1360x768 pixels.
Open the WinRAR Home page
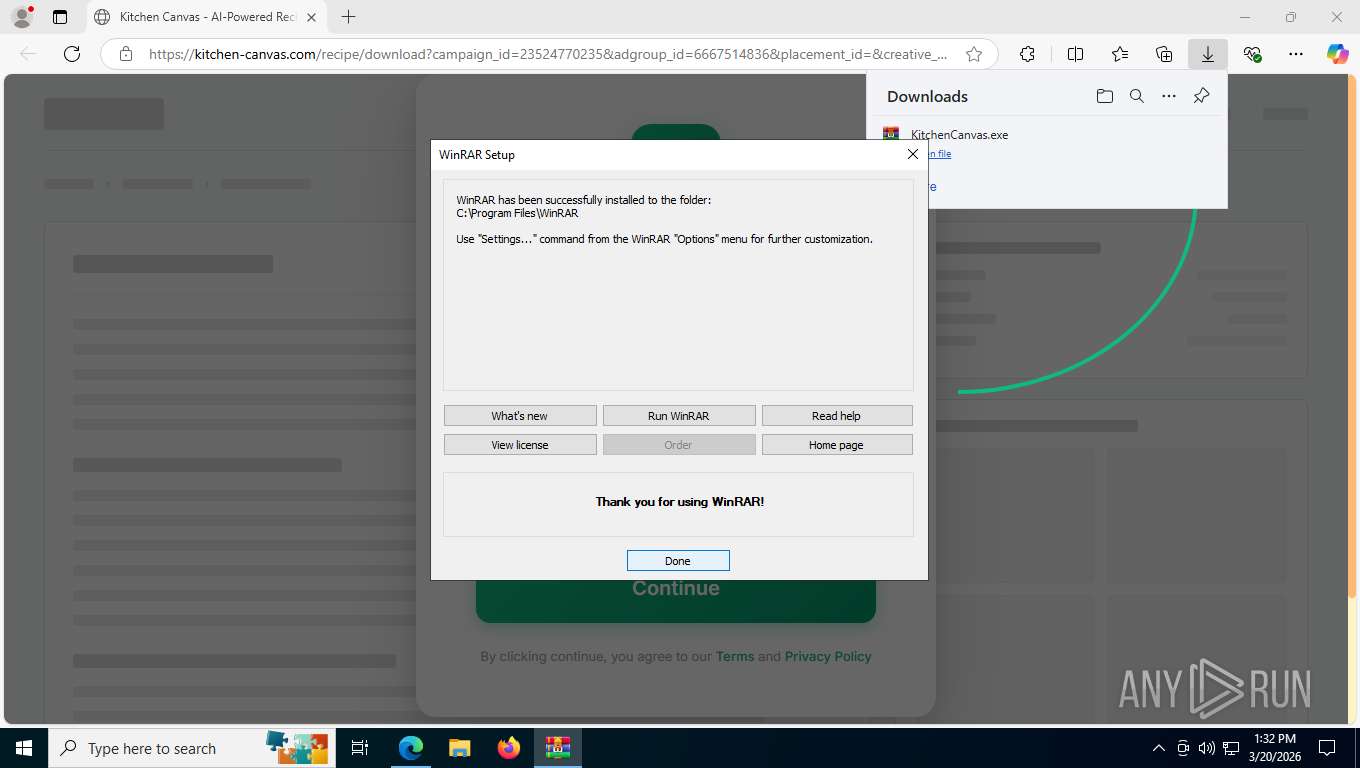click(x=836, y=445)
